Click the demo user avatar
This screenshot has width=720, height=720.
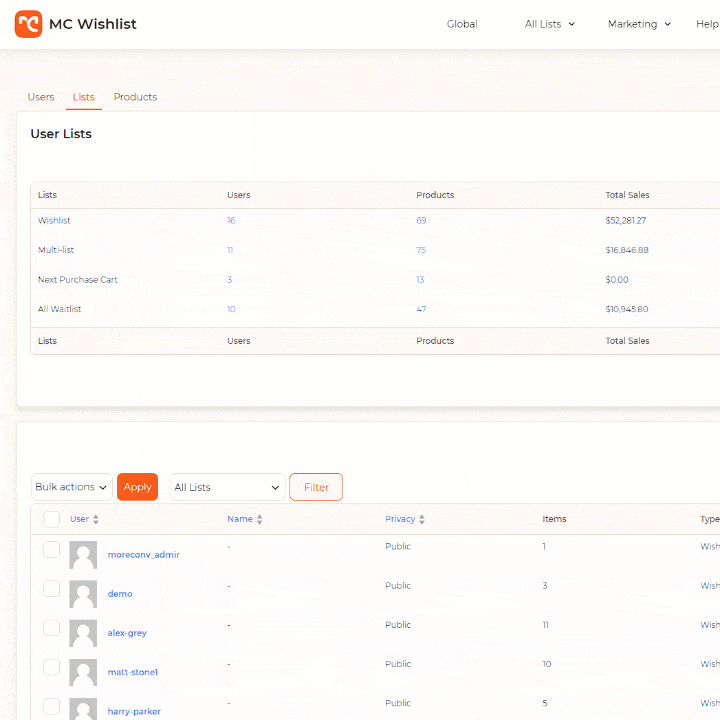83,594
